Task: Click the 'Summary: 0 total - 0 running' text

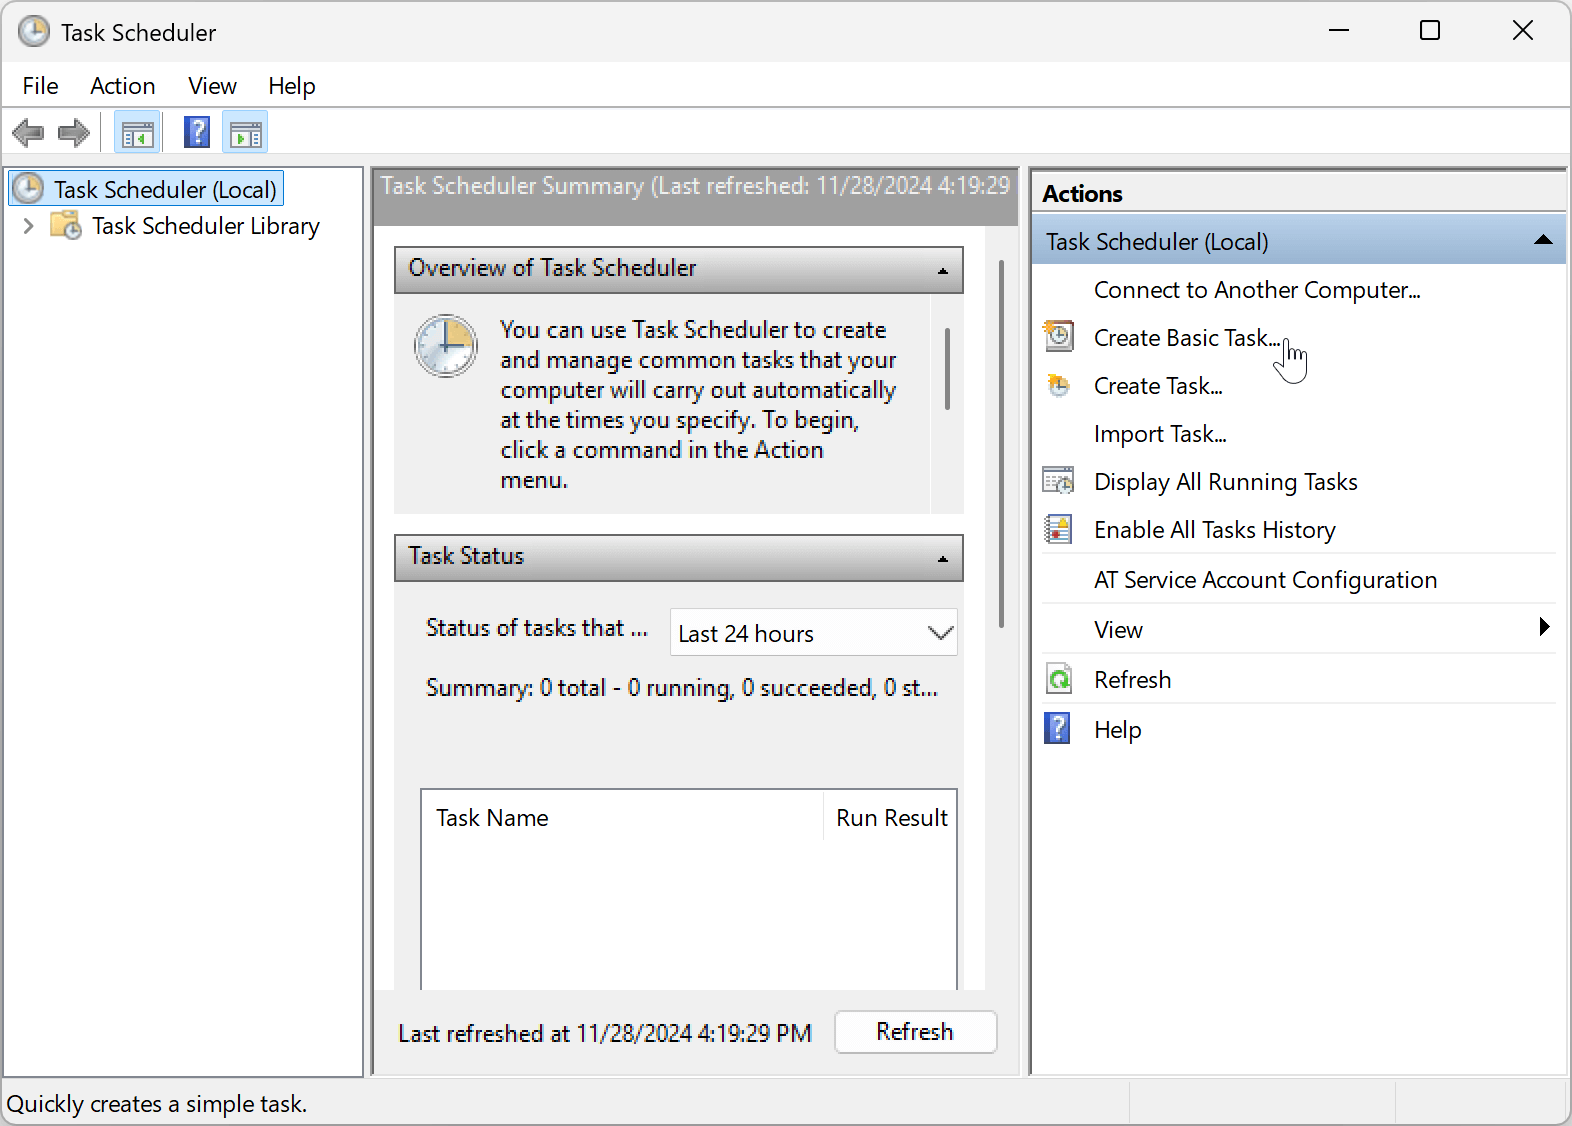Action: pos(682,688)
